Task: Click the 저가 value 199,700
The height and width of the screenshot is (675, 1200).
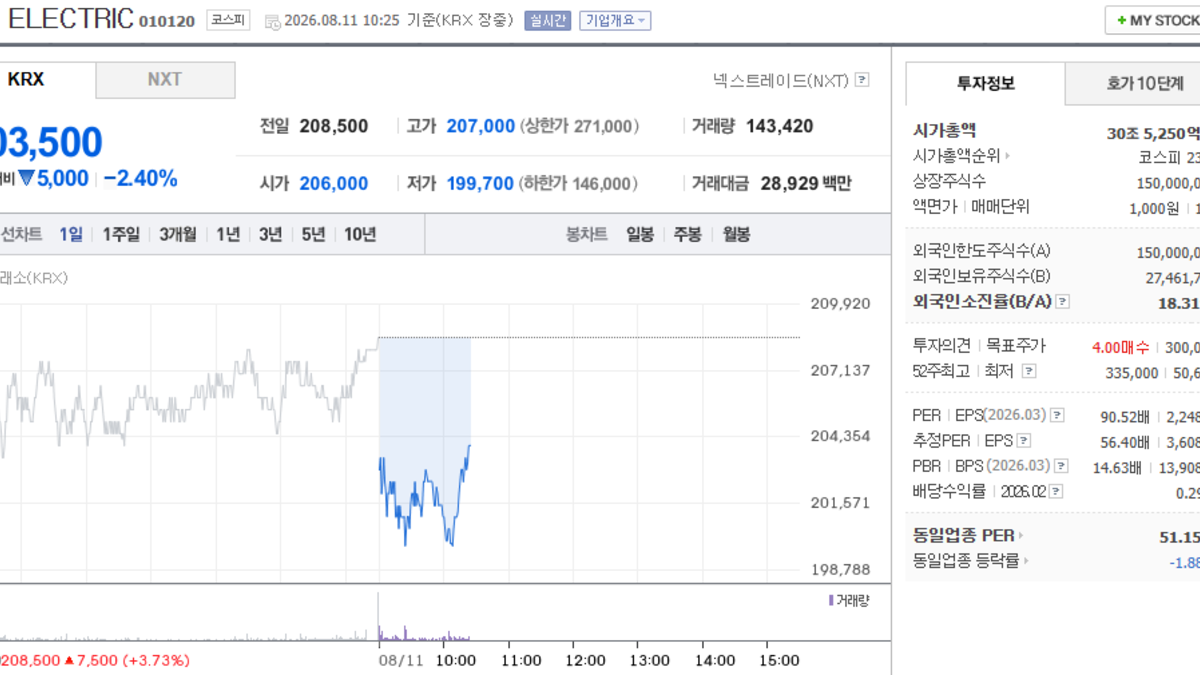Action: coord(480,183)
